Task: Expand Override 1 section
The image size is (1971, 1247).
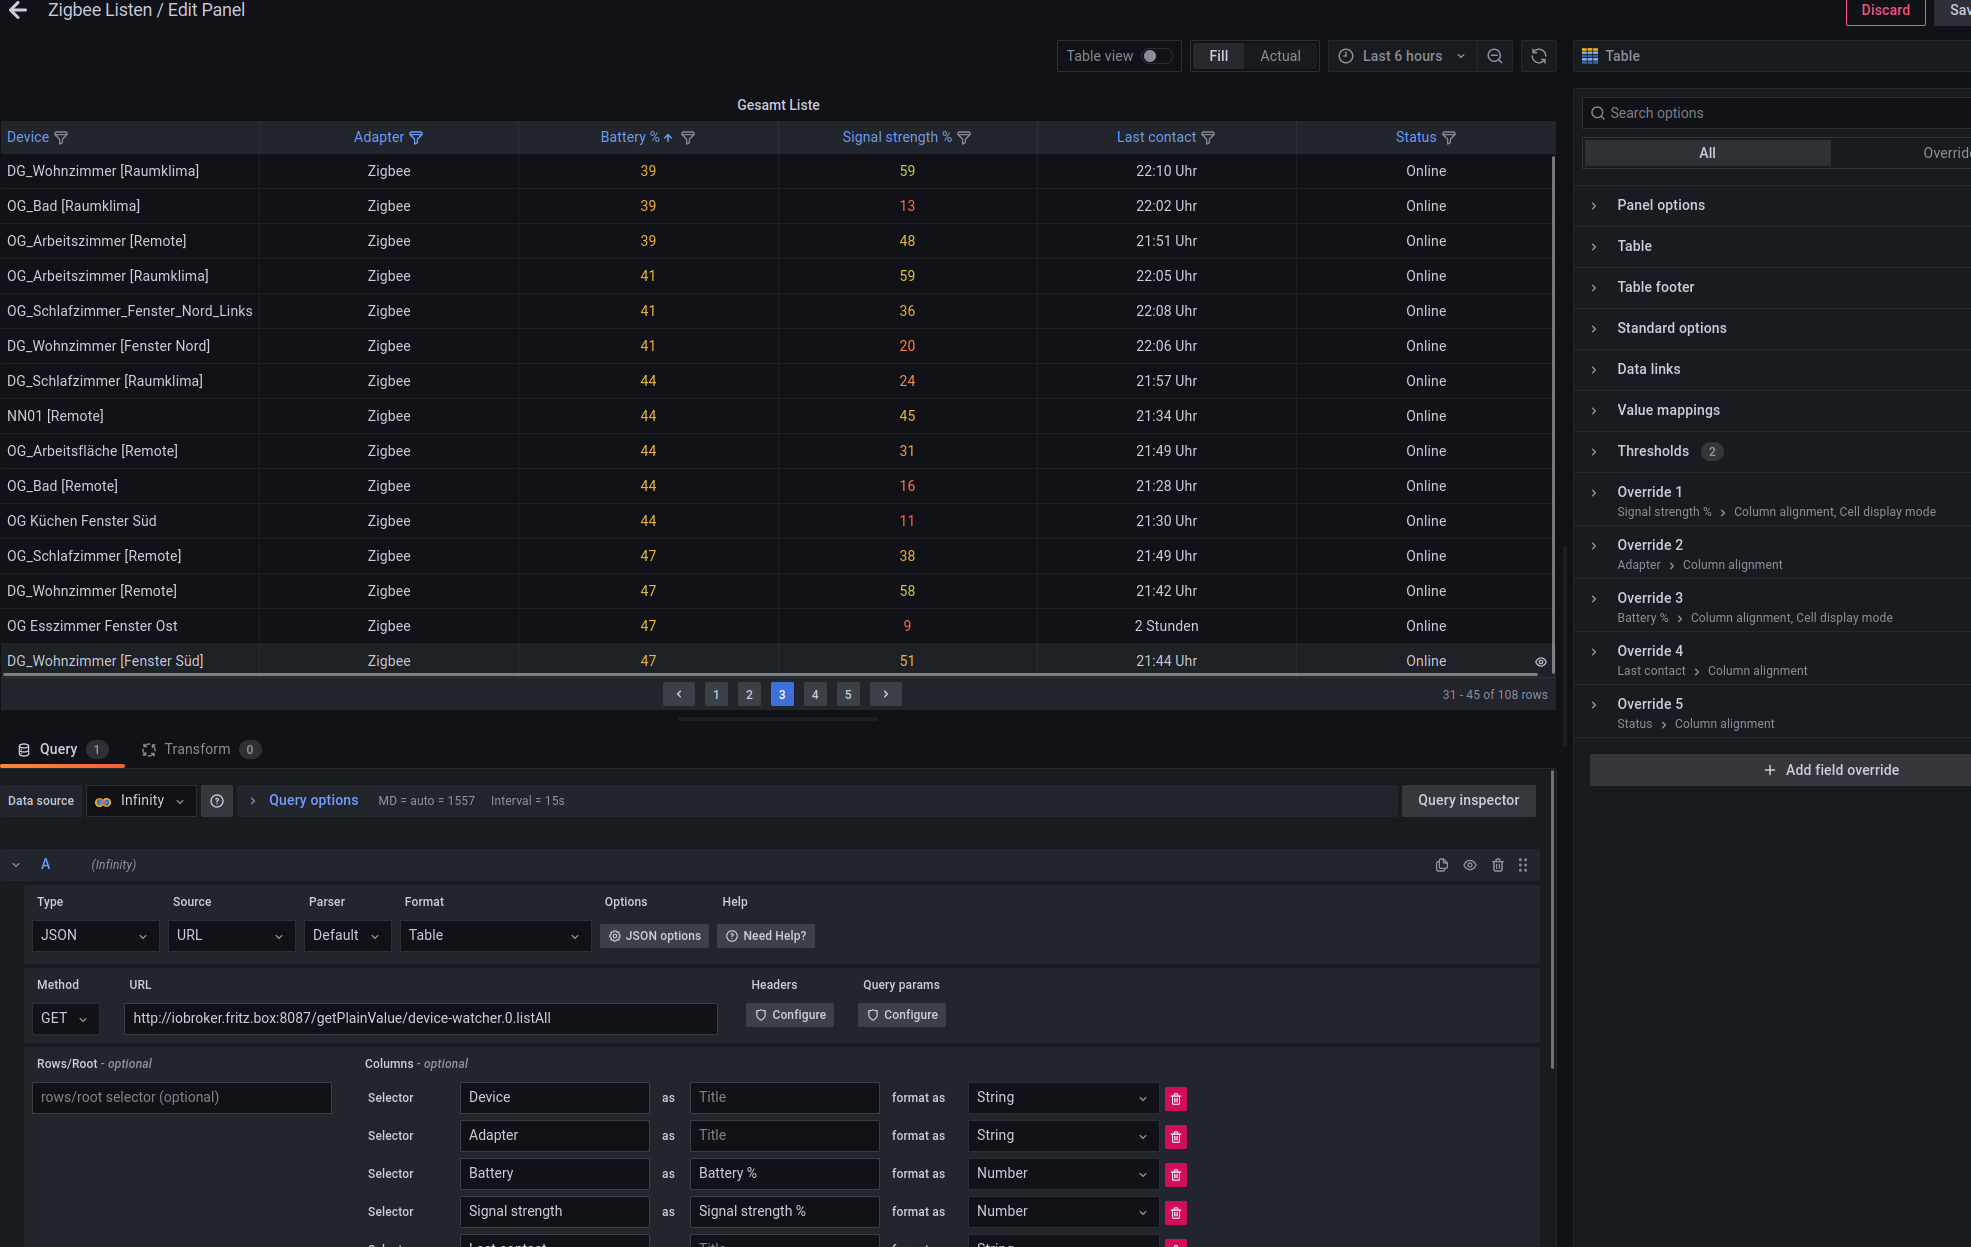Action: [1649, 492]
